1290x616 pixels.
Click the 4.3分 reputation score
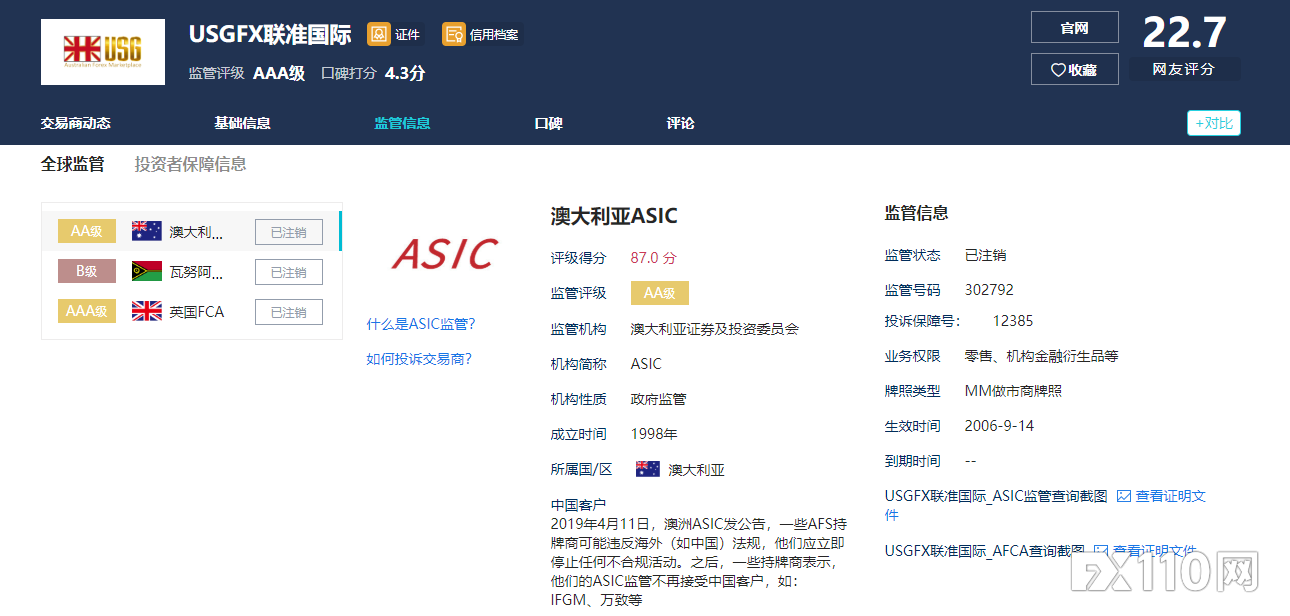click(x=405, y=73)
